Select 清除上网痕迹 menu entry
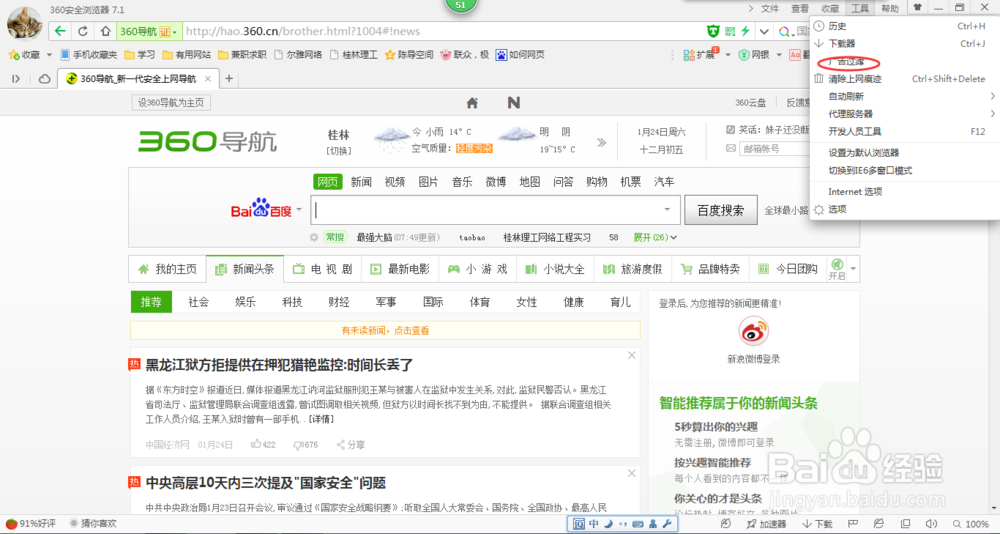 tap(904, 79)
